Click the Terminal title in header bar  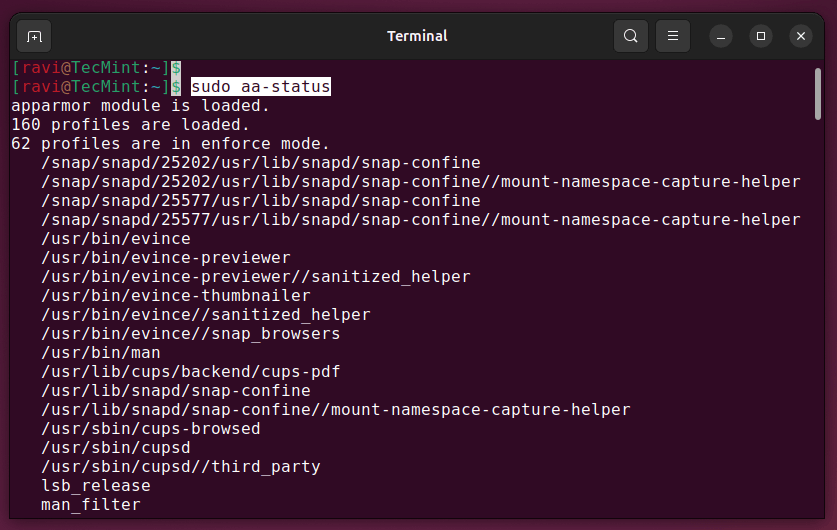(x=417, y=36)
